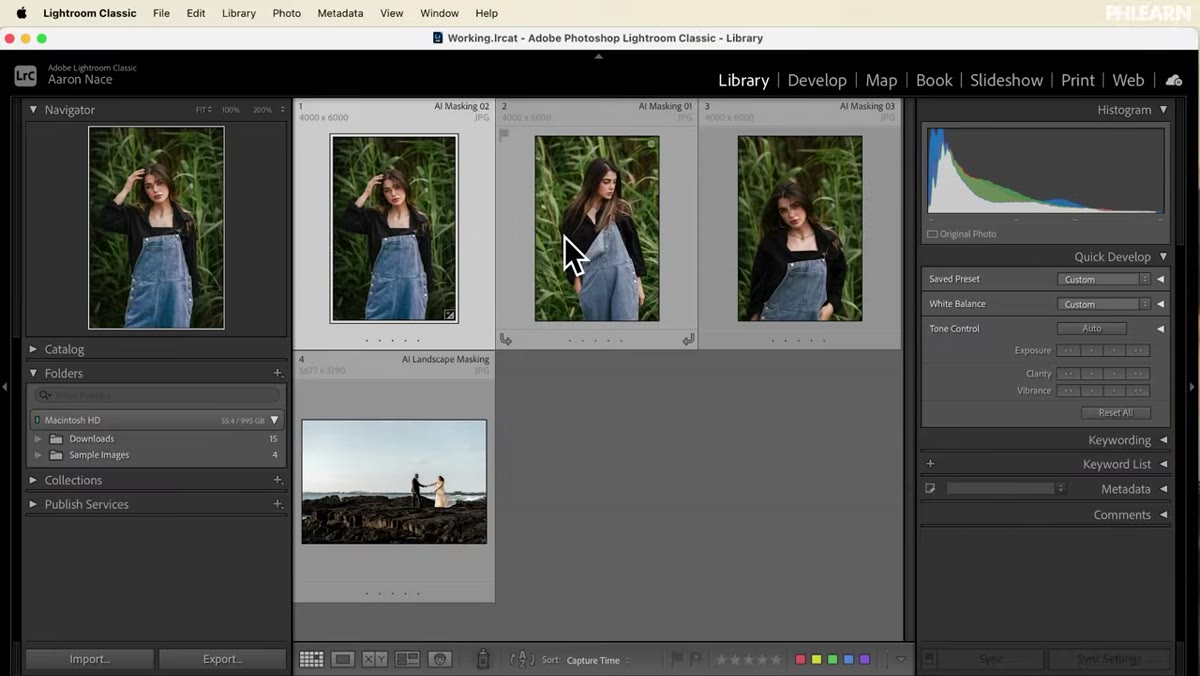The height and width of the screenshot is (676, 1200).
Task: Apply the green color label
Action: [832, 659]
